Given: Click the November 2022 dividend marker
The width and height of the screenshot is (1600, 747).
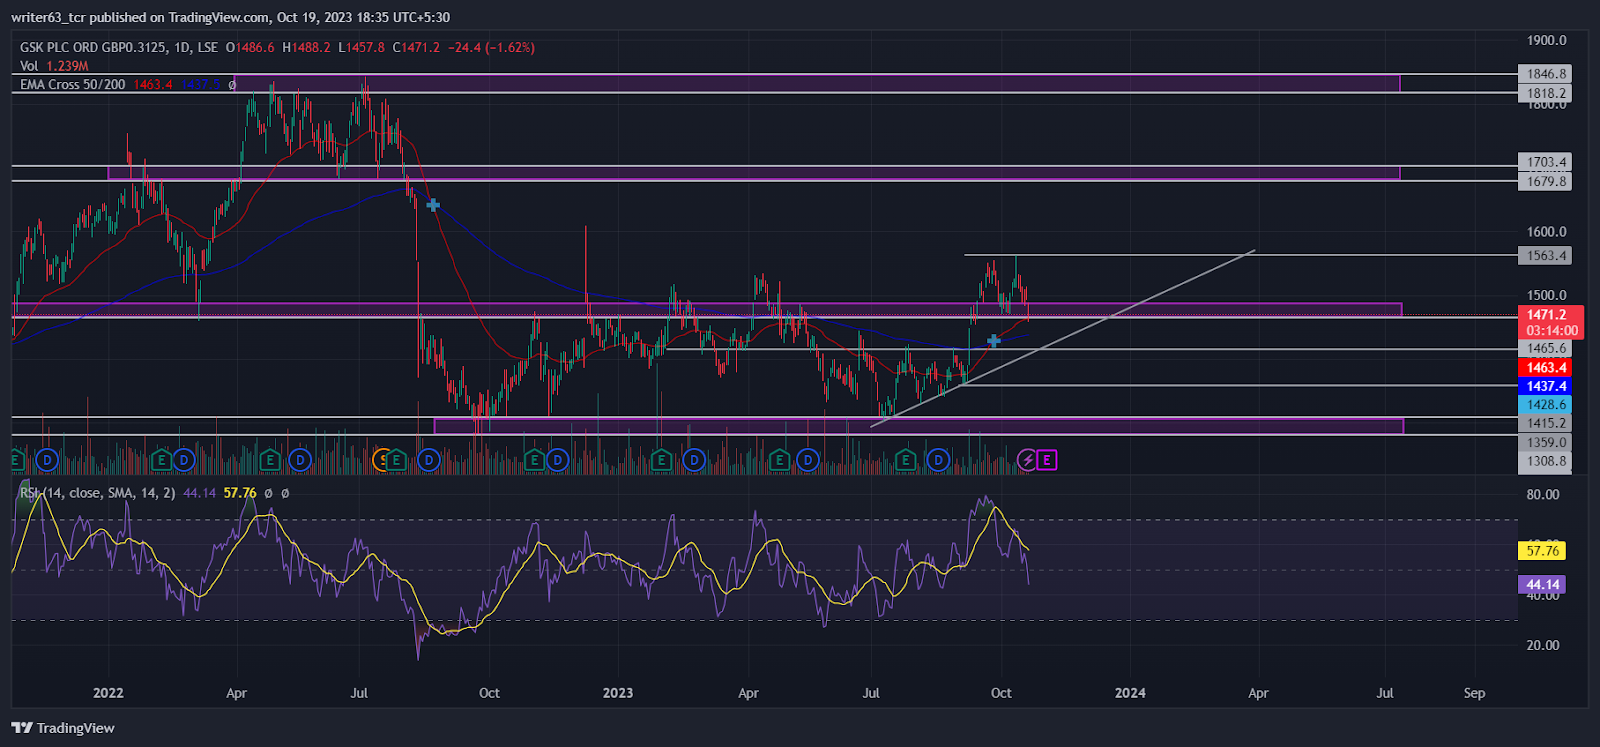Looking at the screenshot, I should (x=557, y=460).
